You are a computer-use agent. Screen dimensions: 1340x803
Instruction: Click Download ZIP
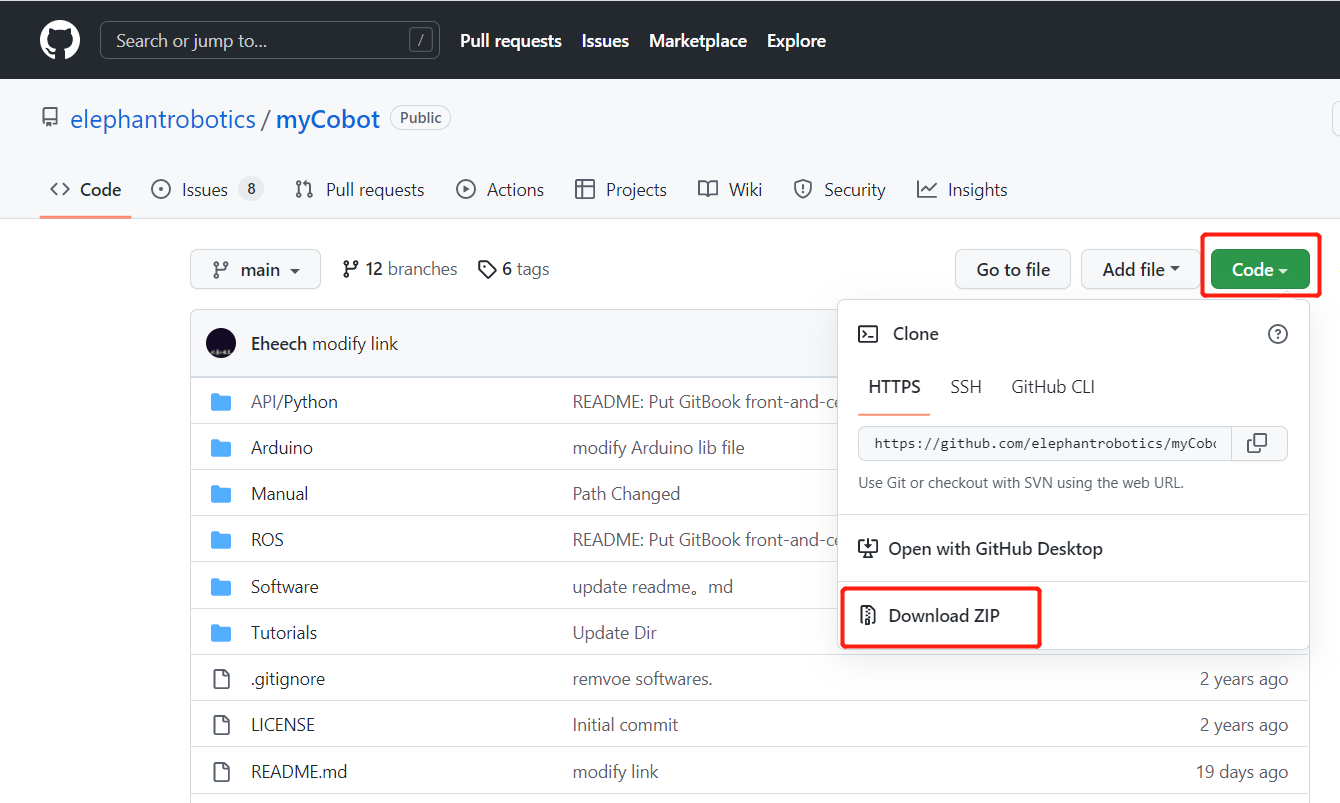(x=943, y=616)
